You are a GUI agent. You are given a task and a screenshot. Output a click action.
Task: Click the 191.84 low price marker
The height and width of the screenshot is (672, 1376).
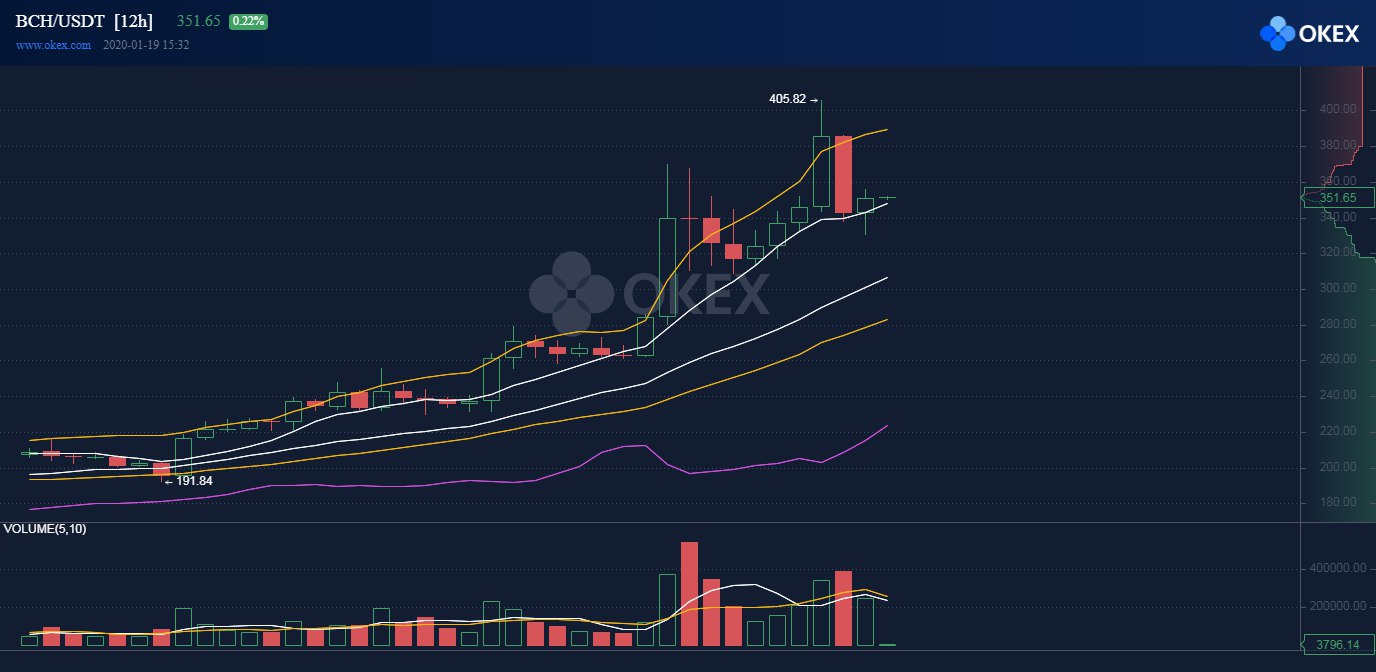(x=189, y=480)
